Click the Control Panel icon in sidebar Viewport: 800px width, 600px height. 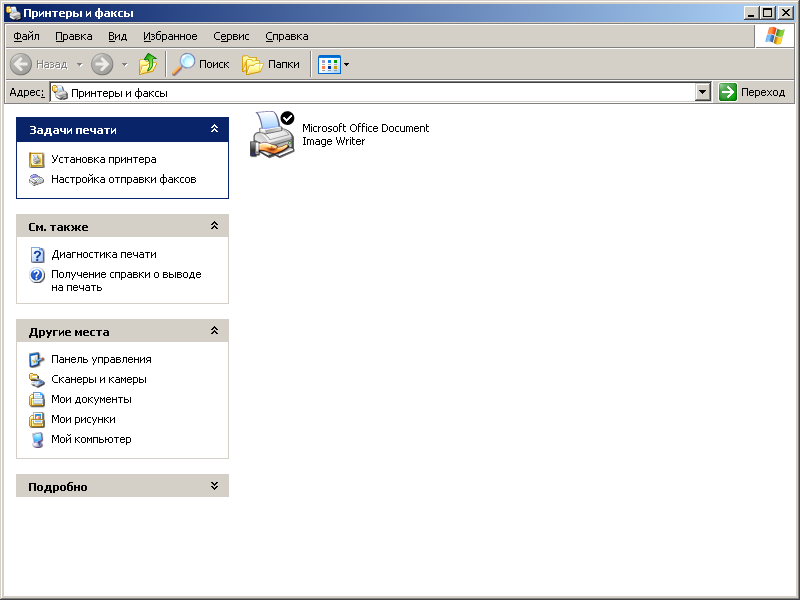click(x=36, y=360)
